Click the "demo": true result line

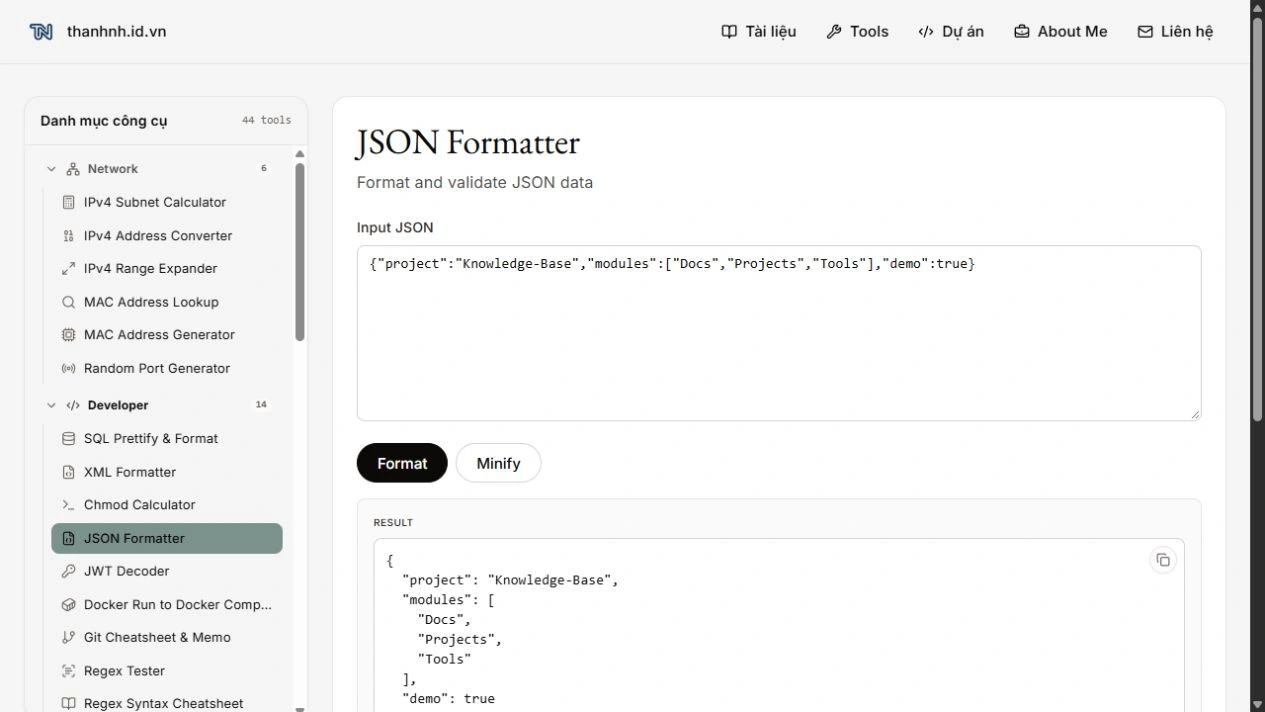pos(448,699)
